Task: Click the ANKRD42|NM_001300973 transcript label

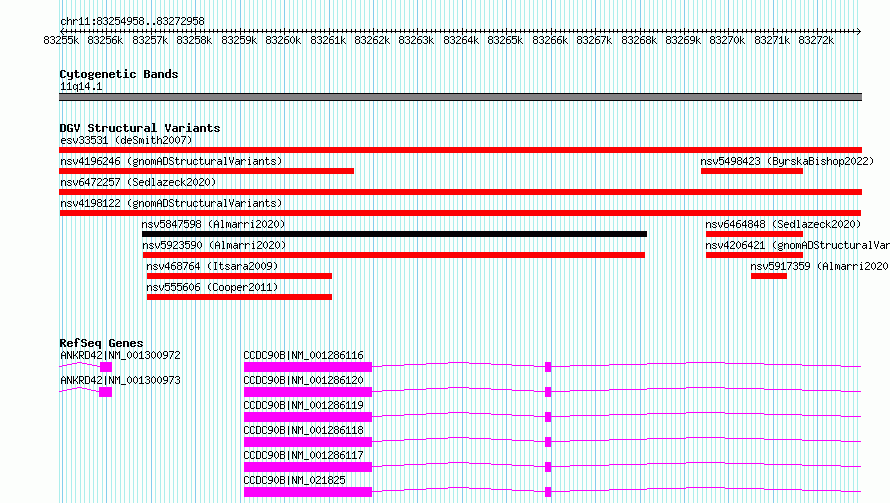Action: tap(120, 380)
